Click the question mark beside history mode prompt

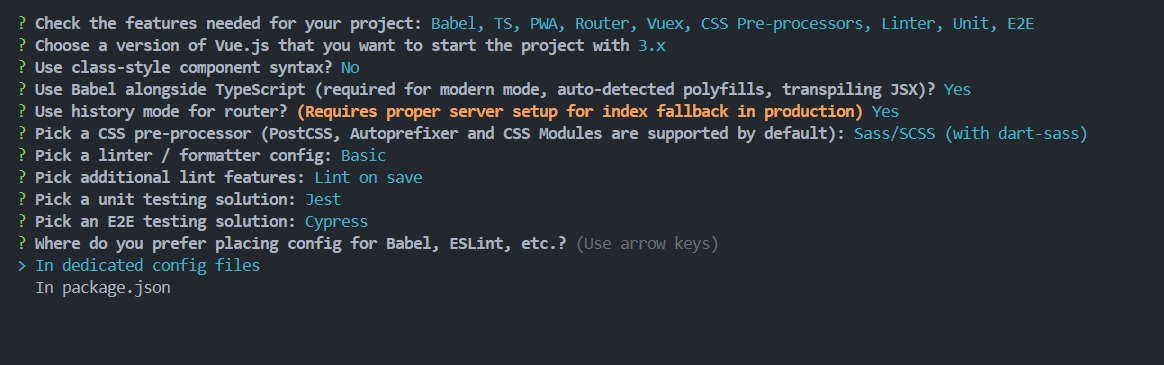point(23,111)
